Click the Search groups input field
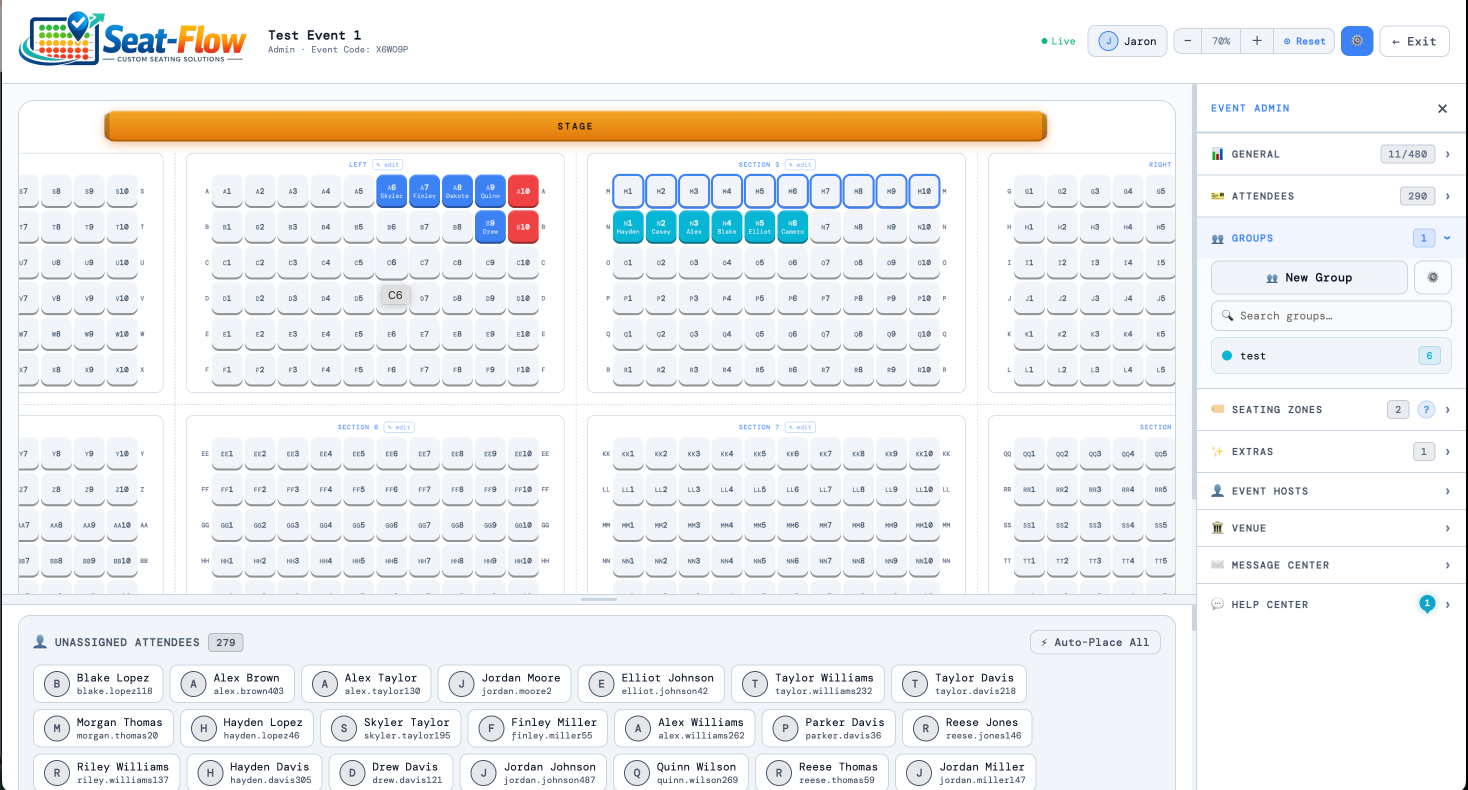The image size is (1468, 790). point(1331,316)
